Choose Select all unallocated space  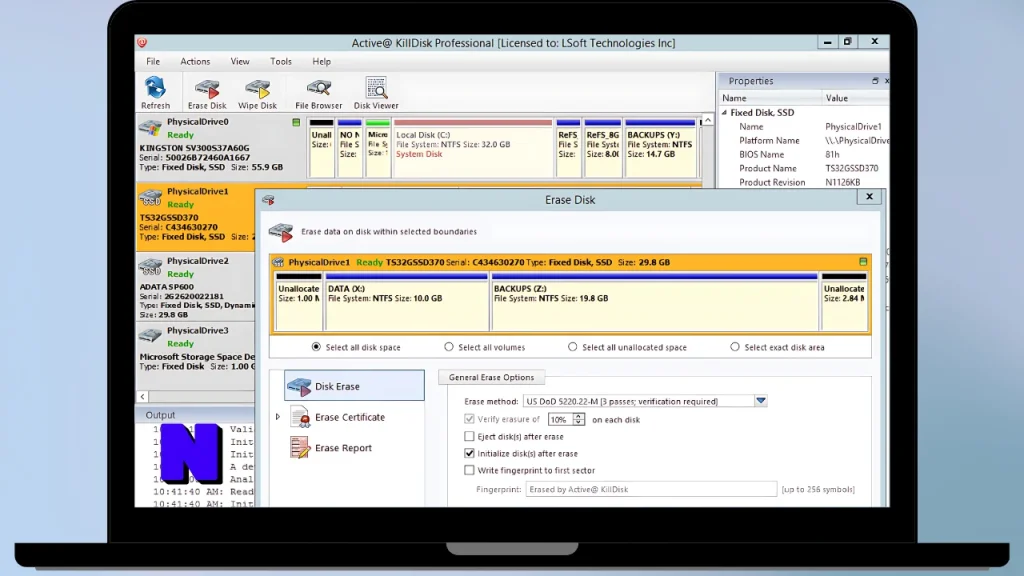[x=573, y=347]
